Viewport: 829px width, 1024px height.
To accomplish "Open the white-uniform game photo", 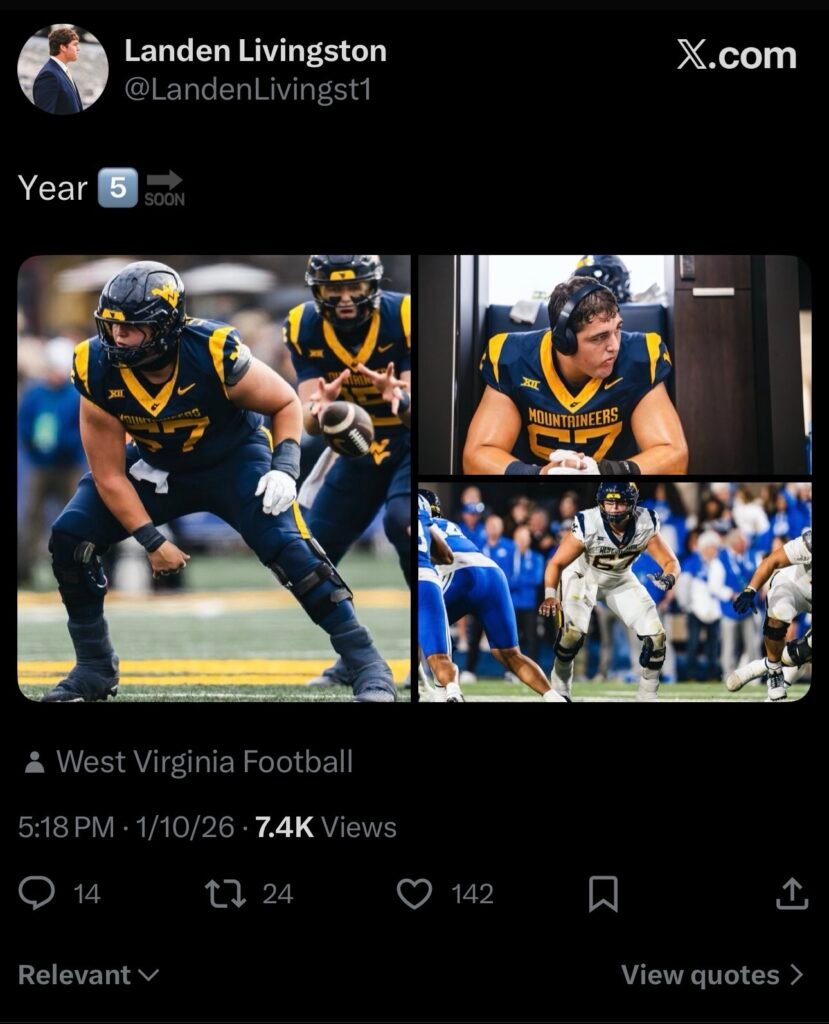I will pos(614,592).
